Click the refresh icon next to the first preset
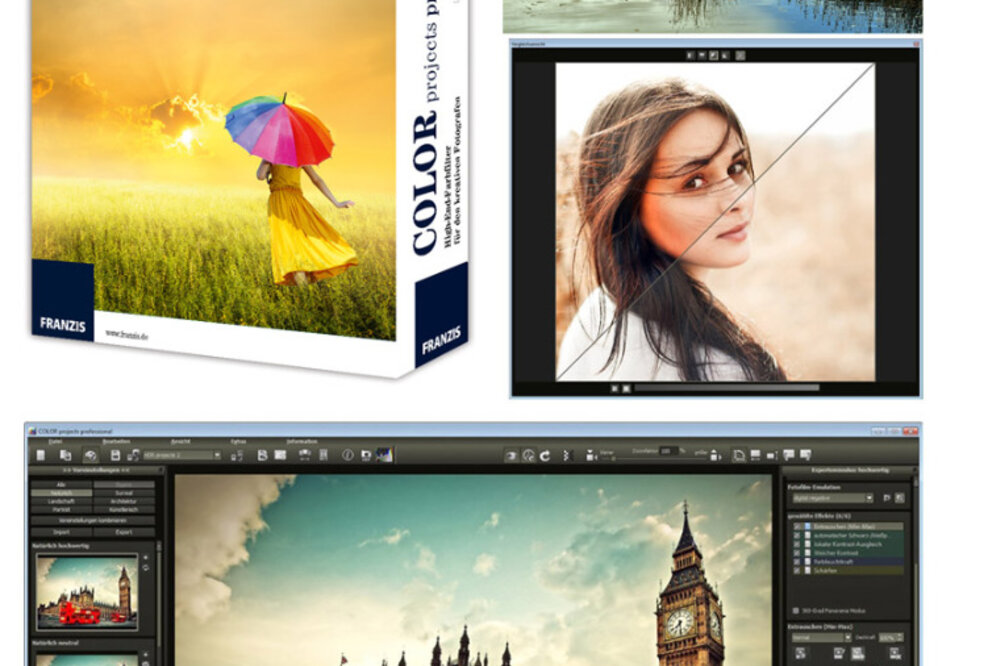The image size is (988, 666). pos(145,567)
